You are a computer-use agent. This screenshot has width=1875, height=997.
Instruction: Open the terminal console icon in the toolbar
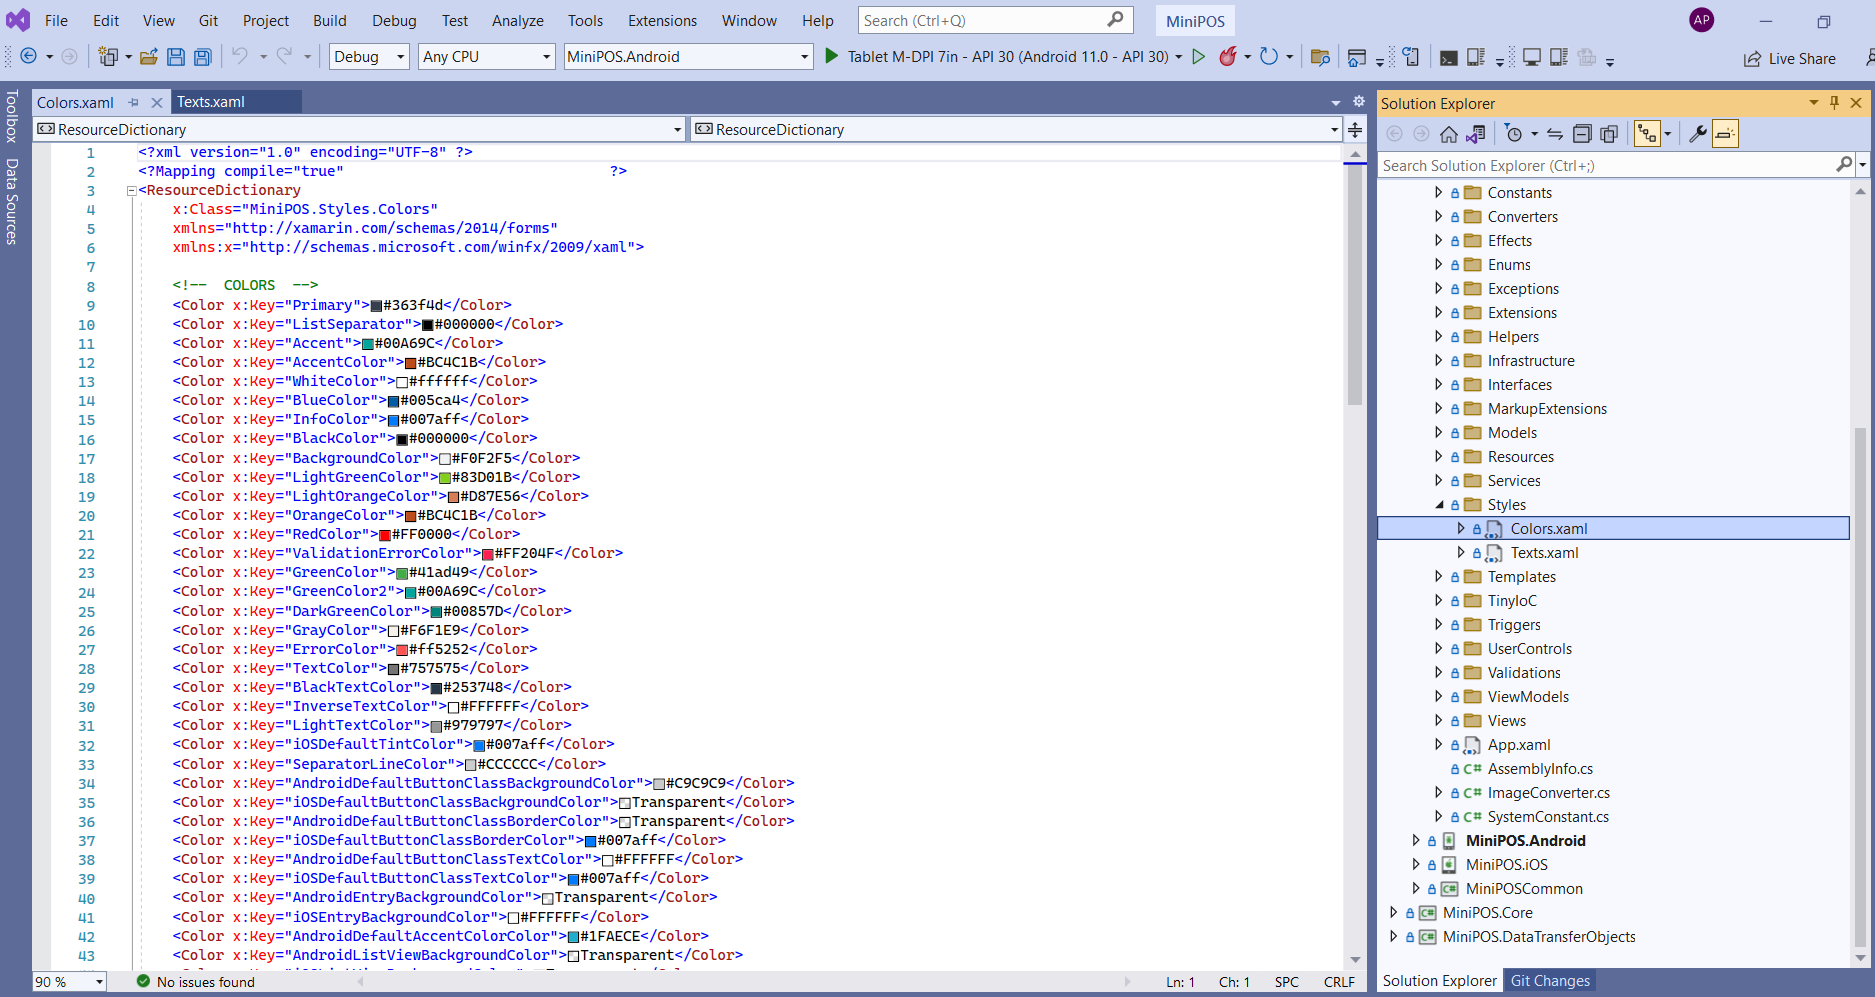click(x=1448, y=58)
